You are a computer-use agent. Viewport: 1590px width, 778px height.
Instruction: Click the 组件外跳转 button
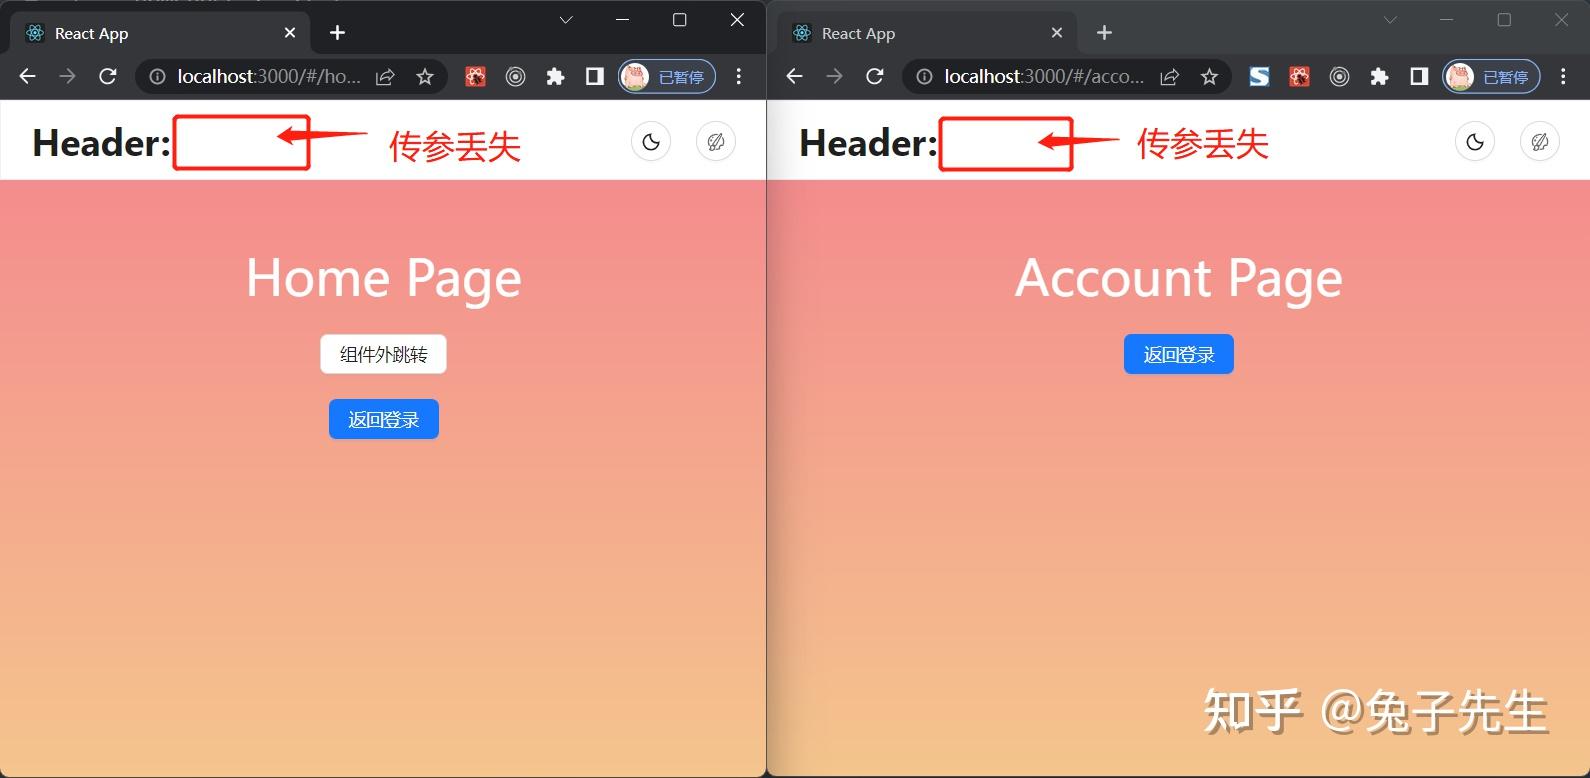point(383,354)
